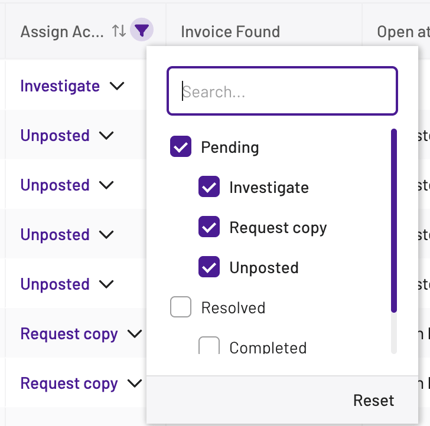
Task: Click the Reset button
Action: pos(373,400)
